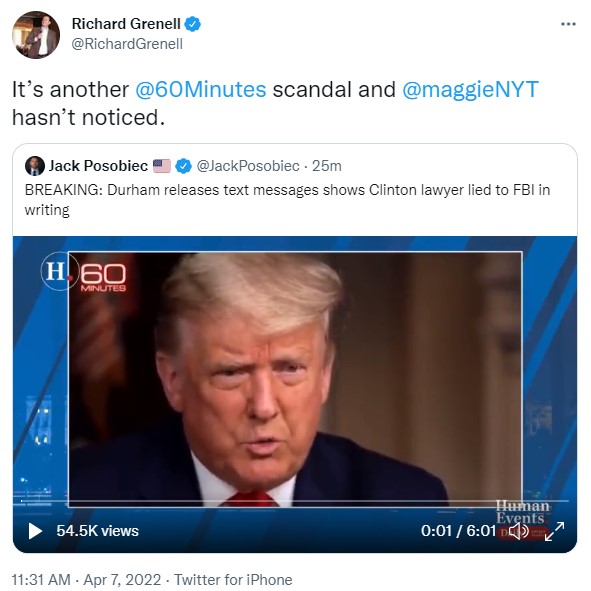
Task: Open the three-dot more options menu
Action: point(568,24)
